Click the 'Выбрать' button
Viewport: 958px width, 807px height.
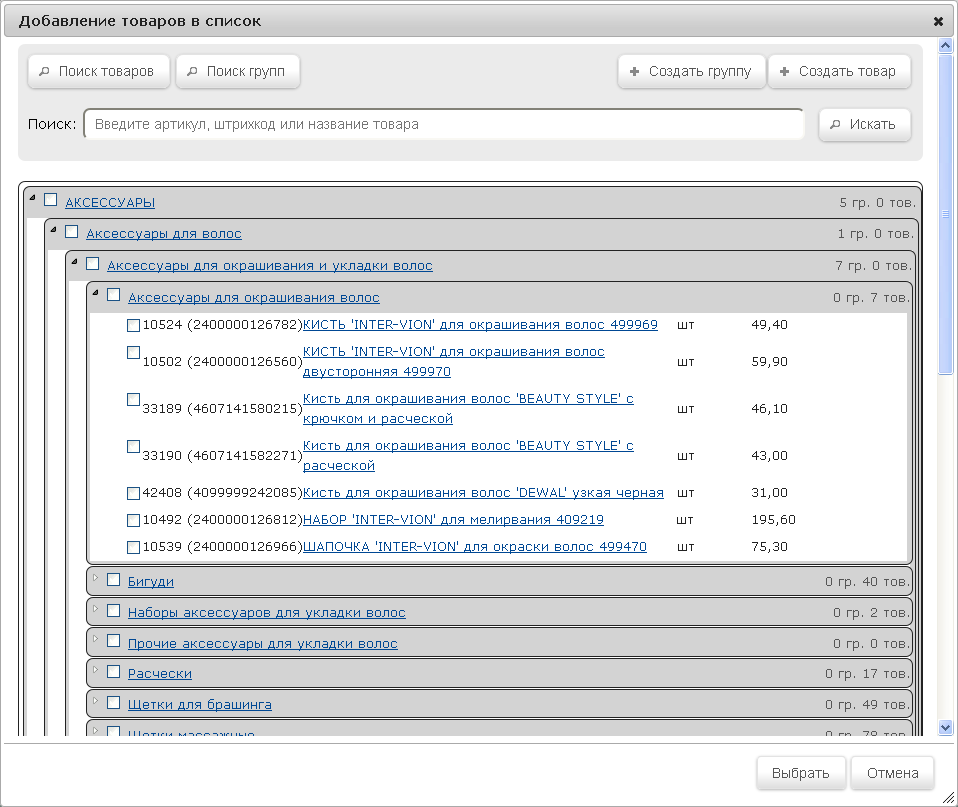tap(801, 773)
